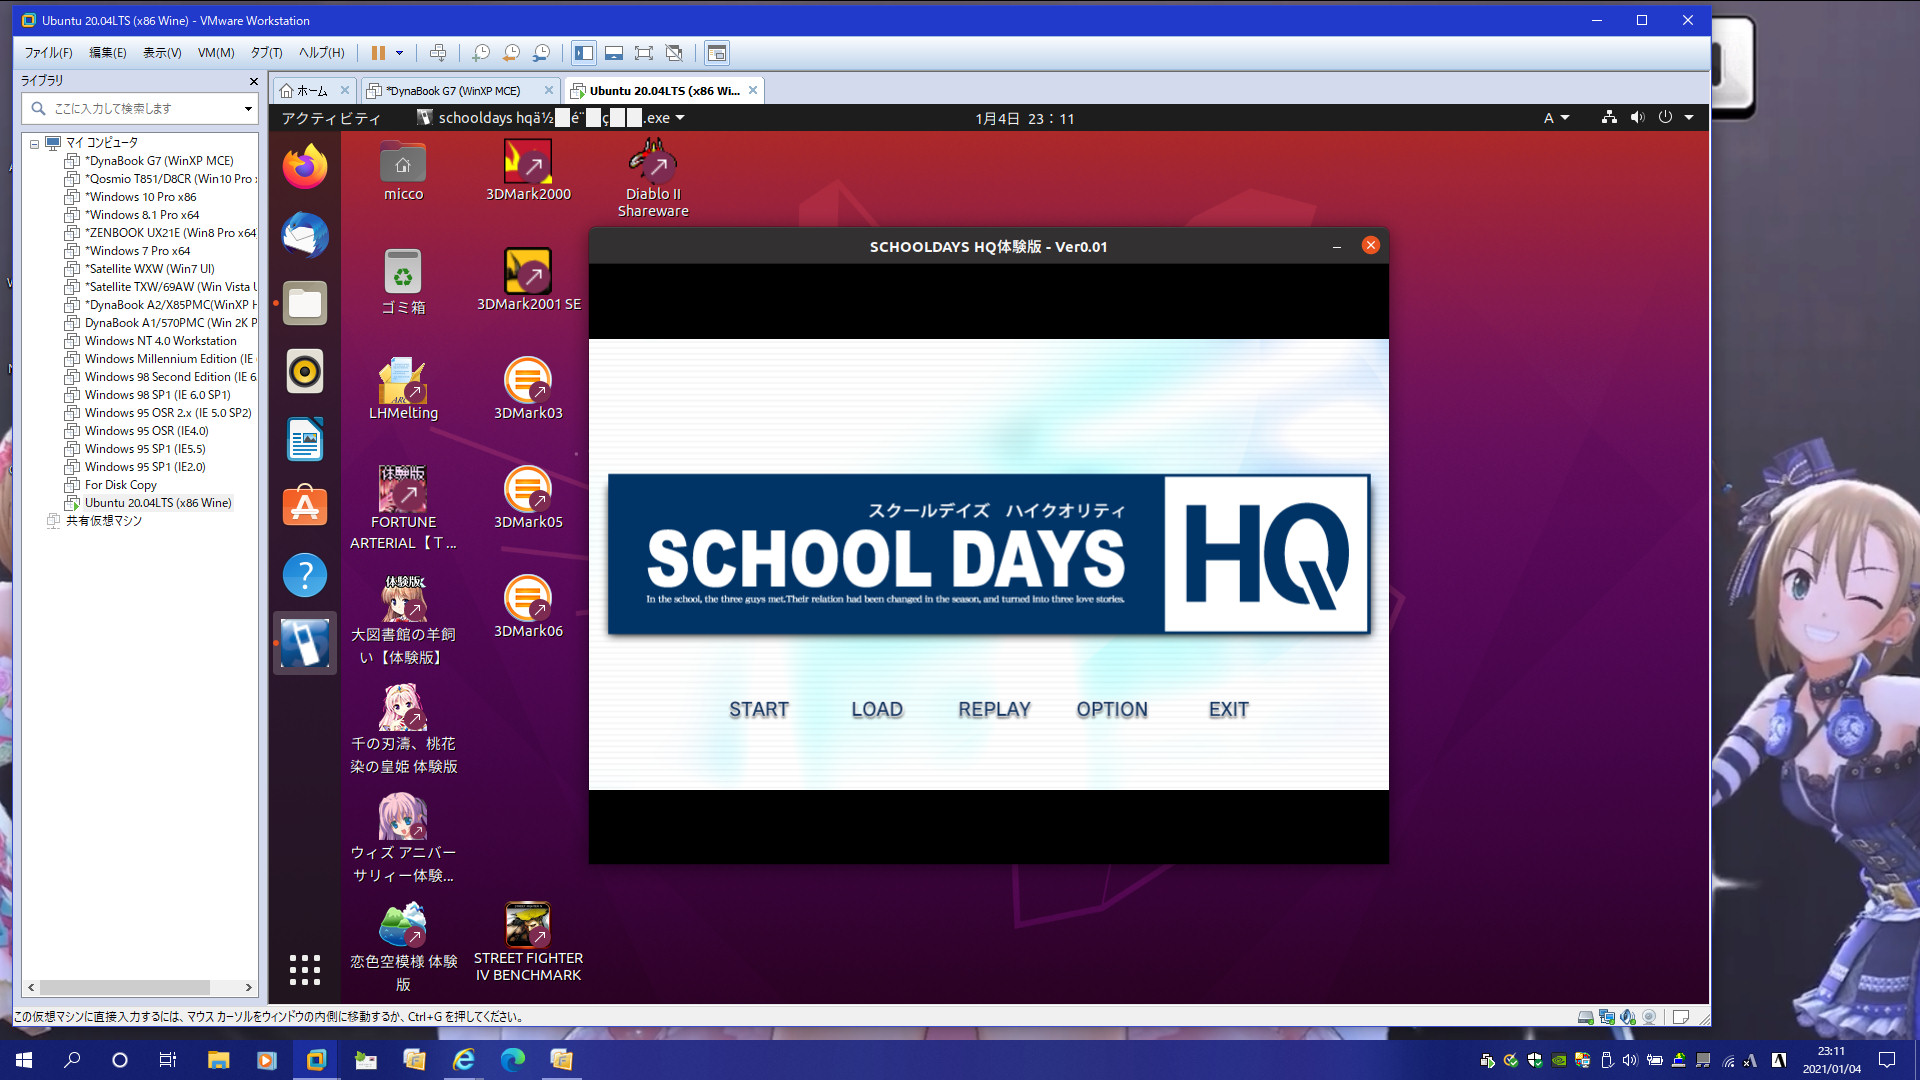
Task: Select the running Wine app dock icon
Action: [x=305, y=643]
